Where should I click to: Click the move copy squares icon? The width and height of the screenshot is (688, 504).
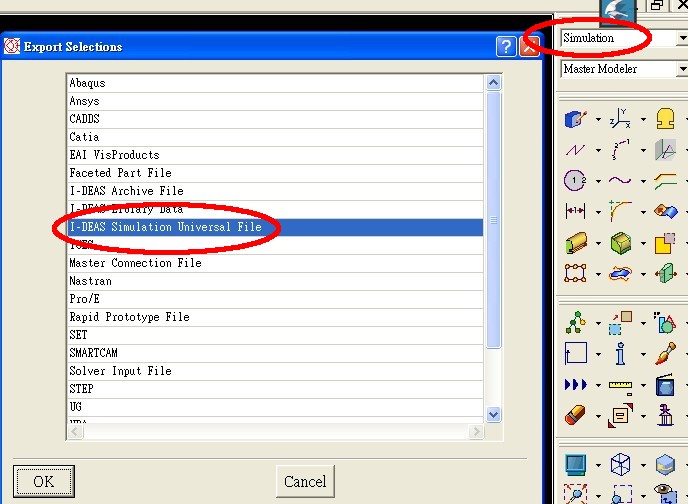[x=620, y=323]
